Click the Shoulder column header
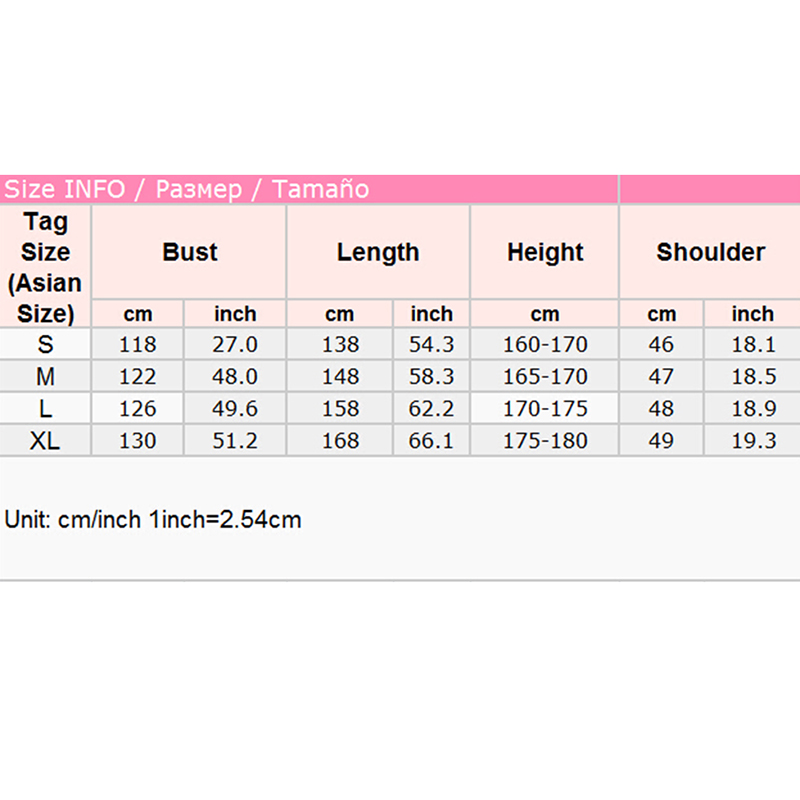The width and height of the screenshot is (800, 800). [x=710, y=252]
